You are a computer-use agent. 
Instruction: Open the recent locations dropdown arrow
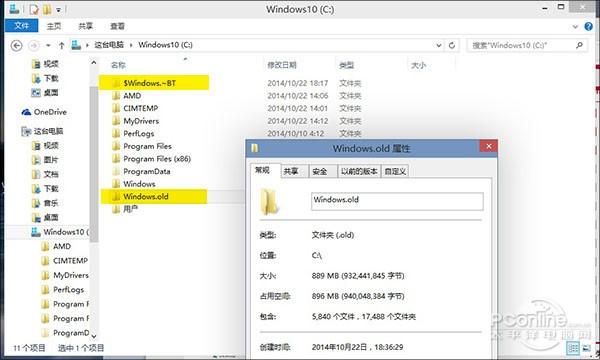[48, 46]
